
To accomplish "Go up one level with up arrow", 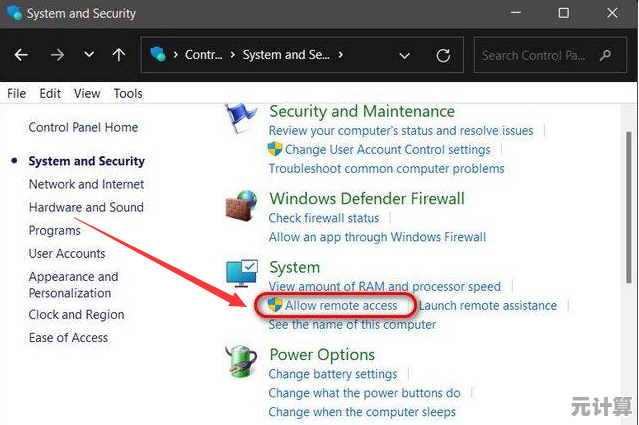I will 118,55.
